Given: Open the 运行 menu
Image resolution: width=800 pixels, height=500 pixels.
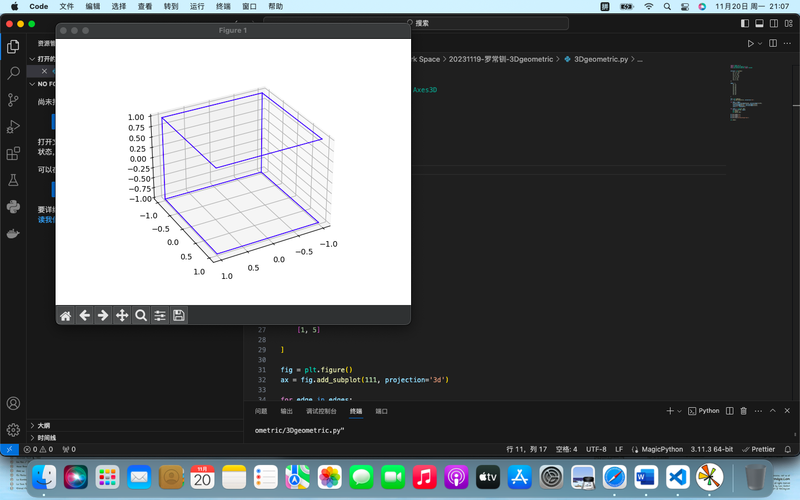Looking at the screenshot, I should (x=197, y=6).
